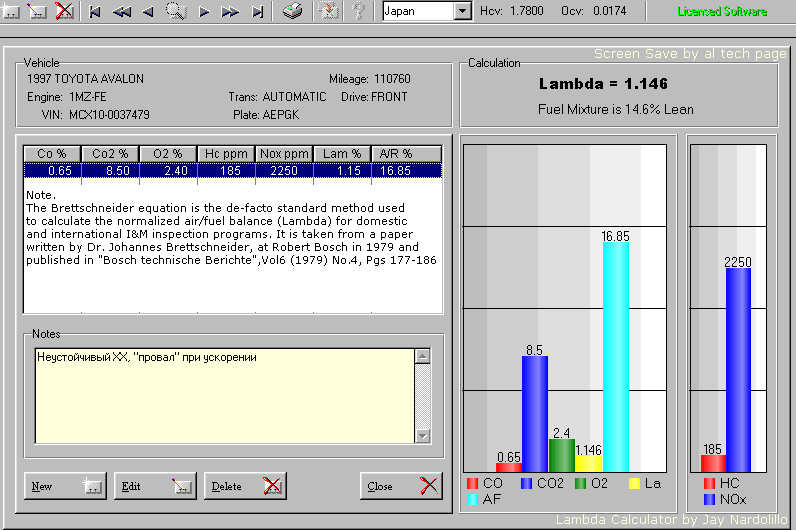Image resolution: width=796 pixels, height=530 pixels.
Task: Jump to the first record
Action: coord(95,12)
